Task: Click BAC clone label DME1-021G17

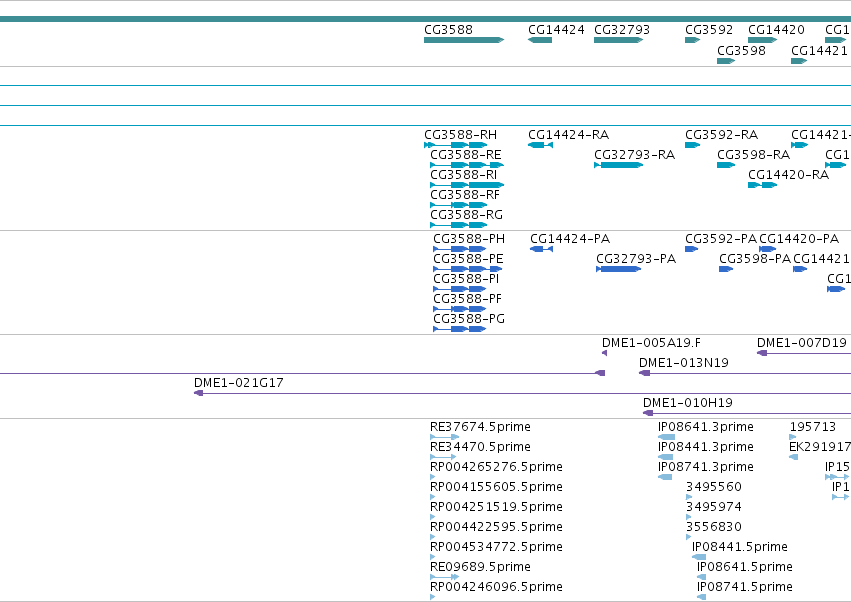Action: point(239,383)
